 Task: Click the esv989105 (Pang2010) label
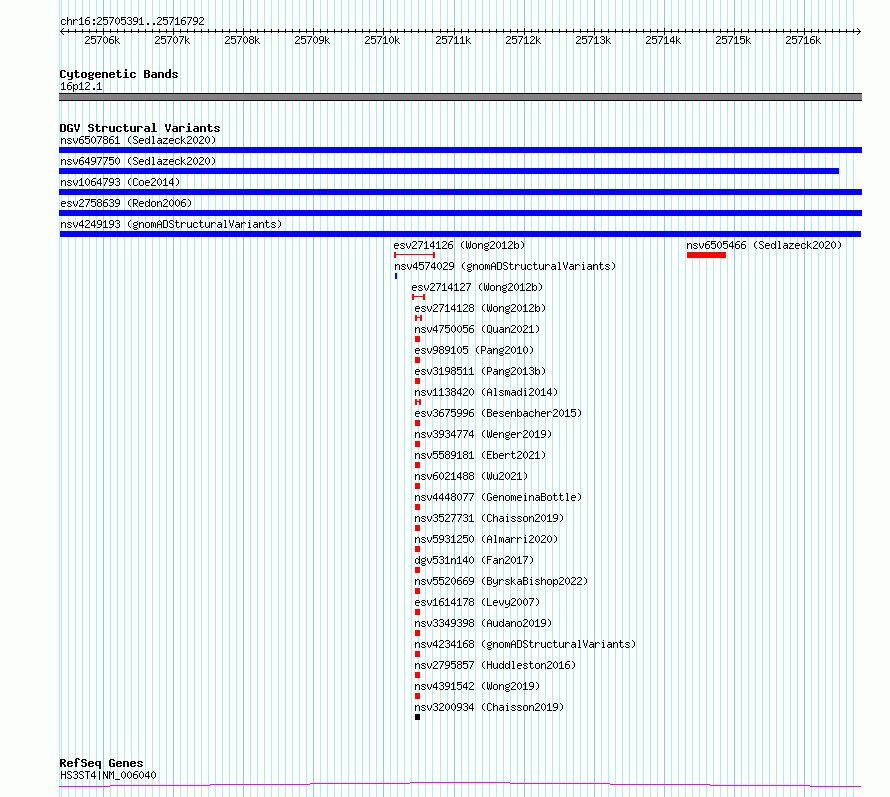[474, 350]
